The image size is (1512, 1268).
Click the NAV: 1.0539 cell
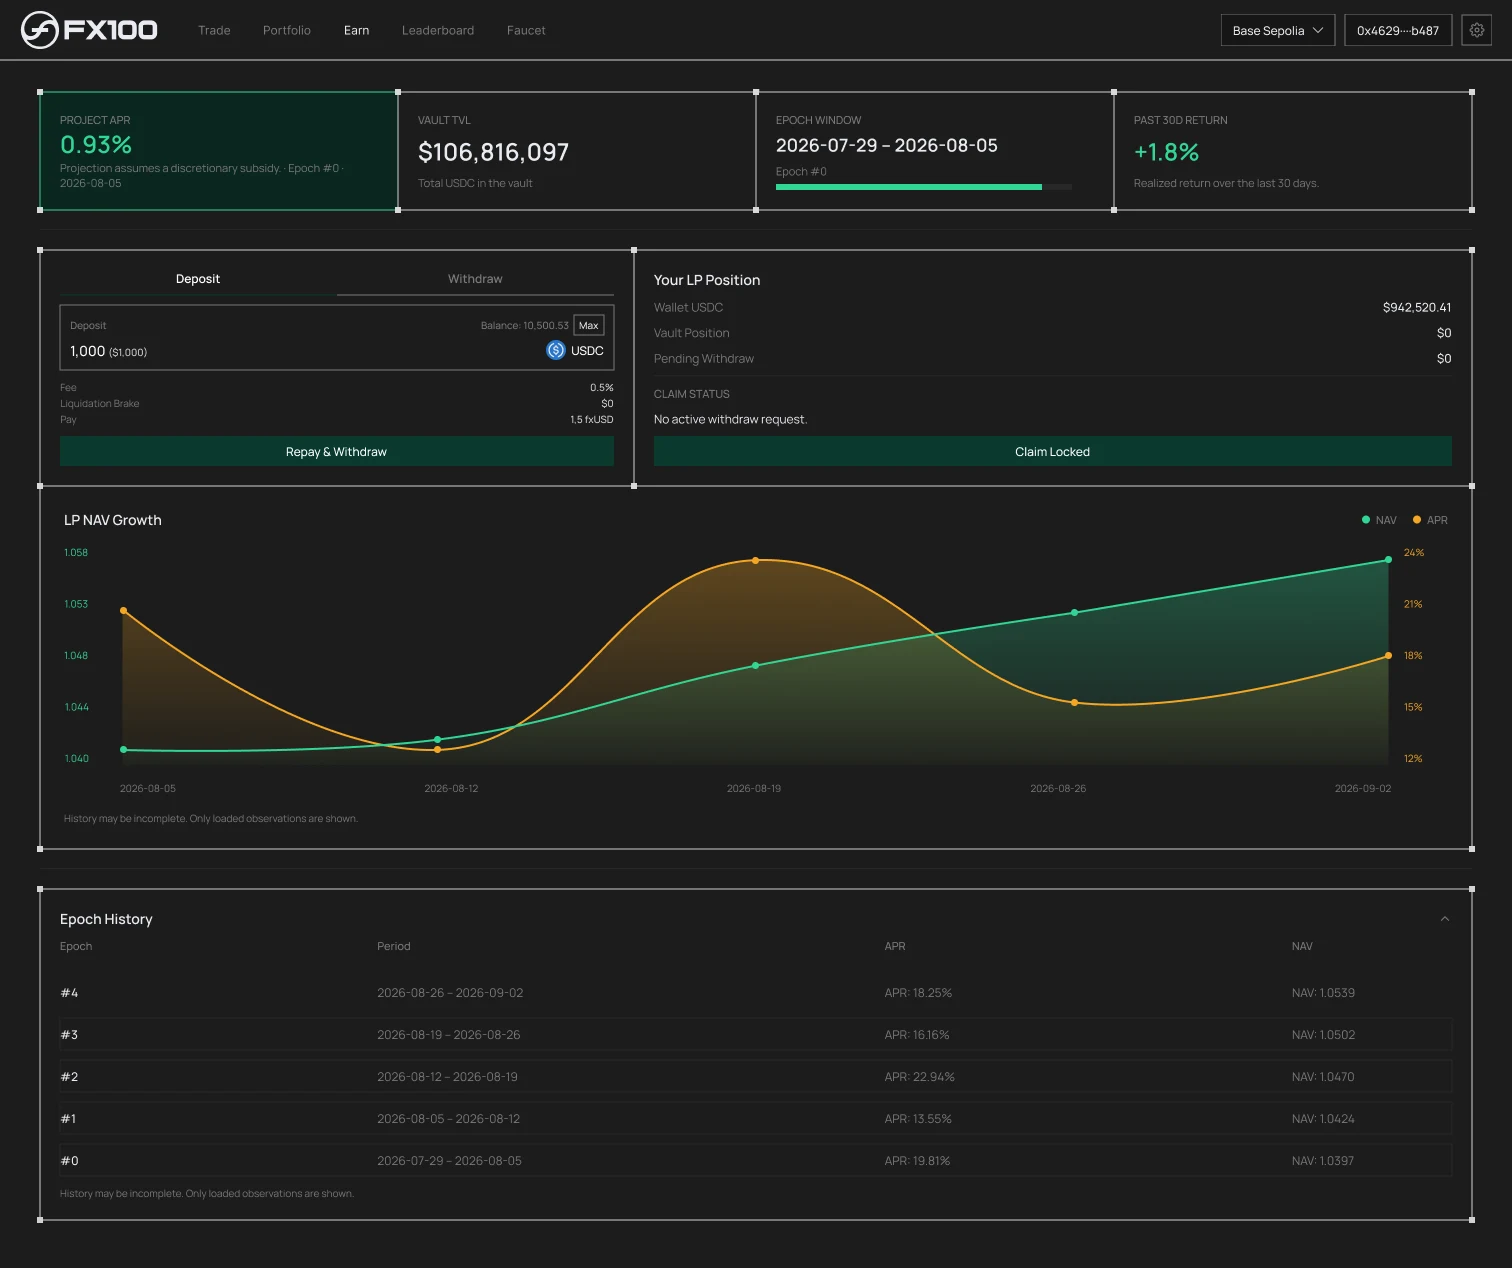(1323, 993)
